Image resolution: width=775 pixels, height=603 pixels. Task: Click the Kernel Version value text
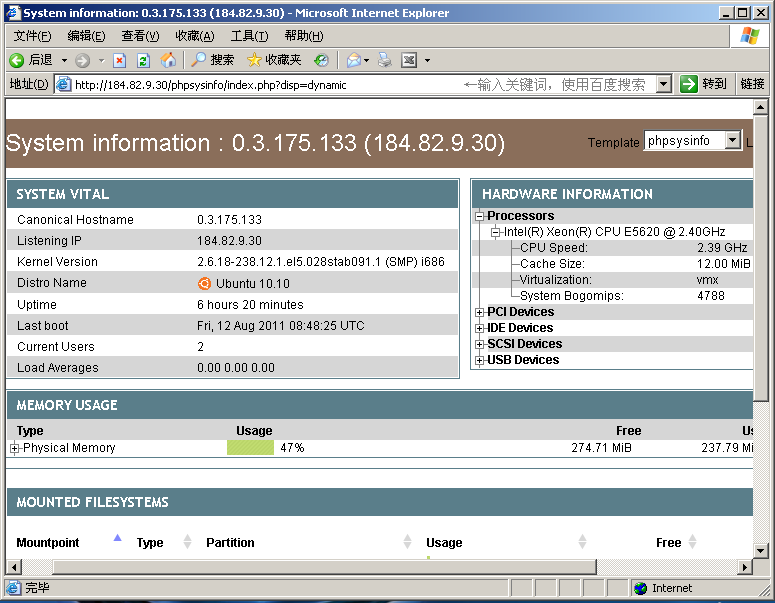click(321, 262)
